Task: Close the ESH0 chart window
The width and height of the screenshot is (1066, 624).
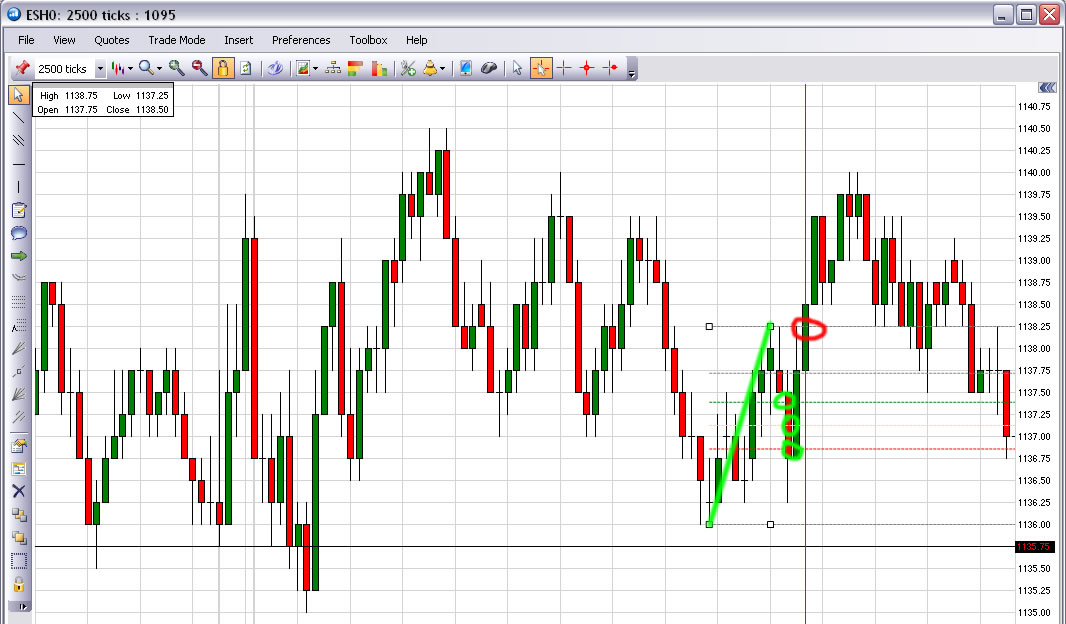Action: pyautogui.click(x=1049, y=14)
